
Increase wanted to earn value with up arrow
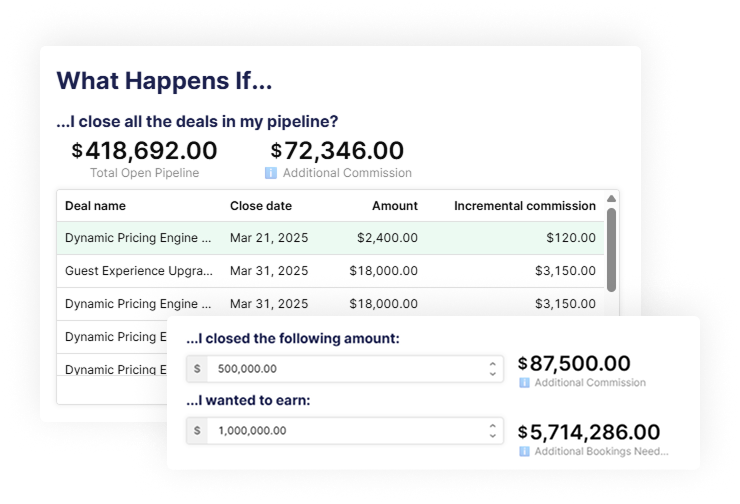(493, 426)
